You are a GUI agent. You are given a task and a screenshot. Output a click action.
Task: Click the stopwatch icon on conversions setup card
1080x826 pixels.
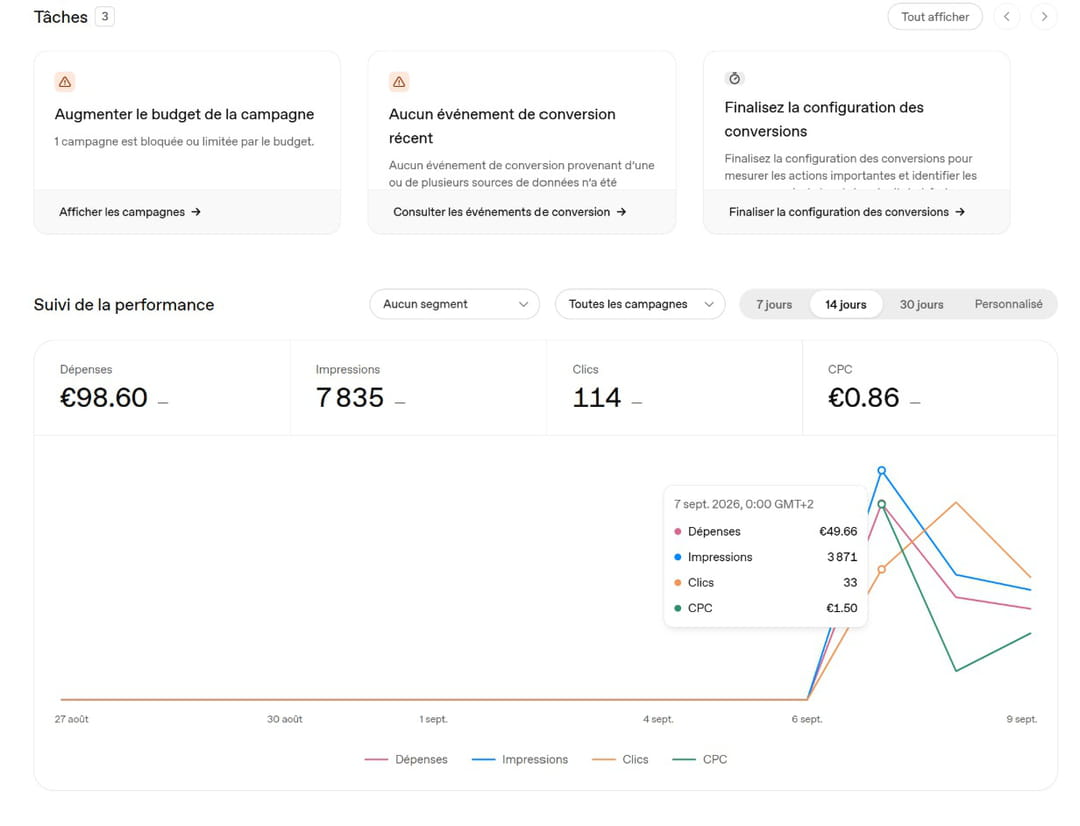click(734, 79)
